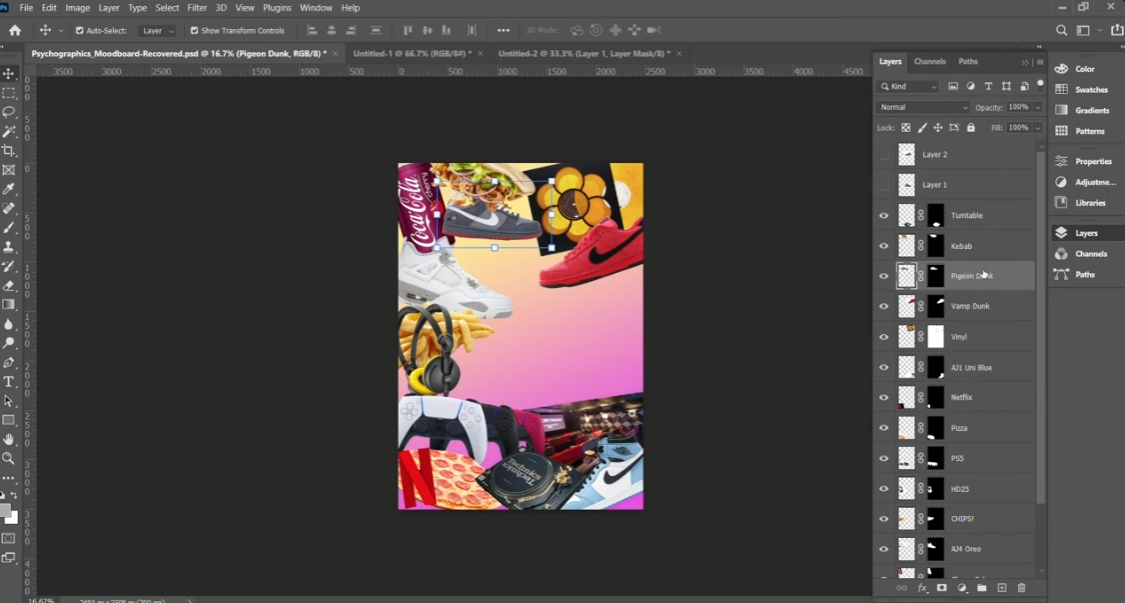The image size is (1125, 603).
Task: Select the Rectangle shape tool
Action: 9,420
